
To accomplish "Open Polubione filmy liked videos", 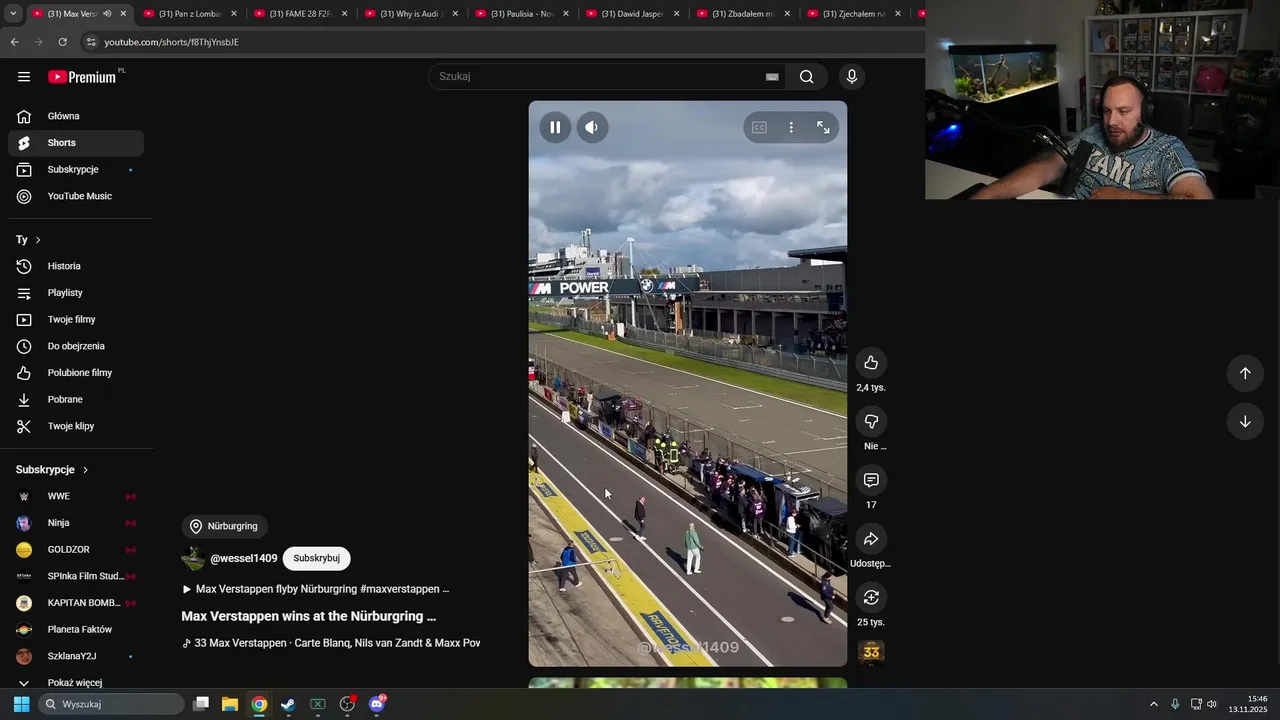I will 76,373.
